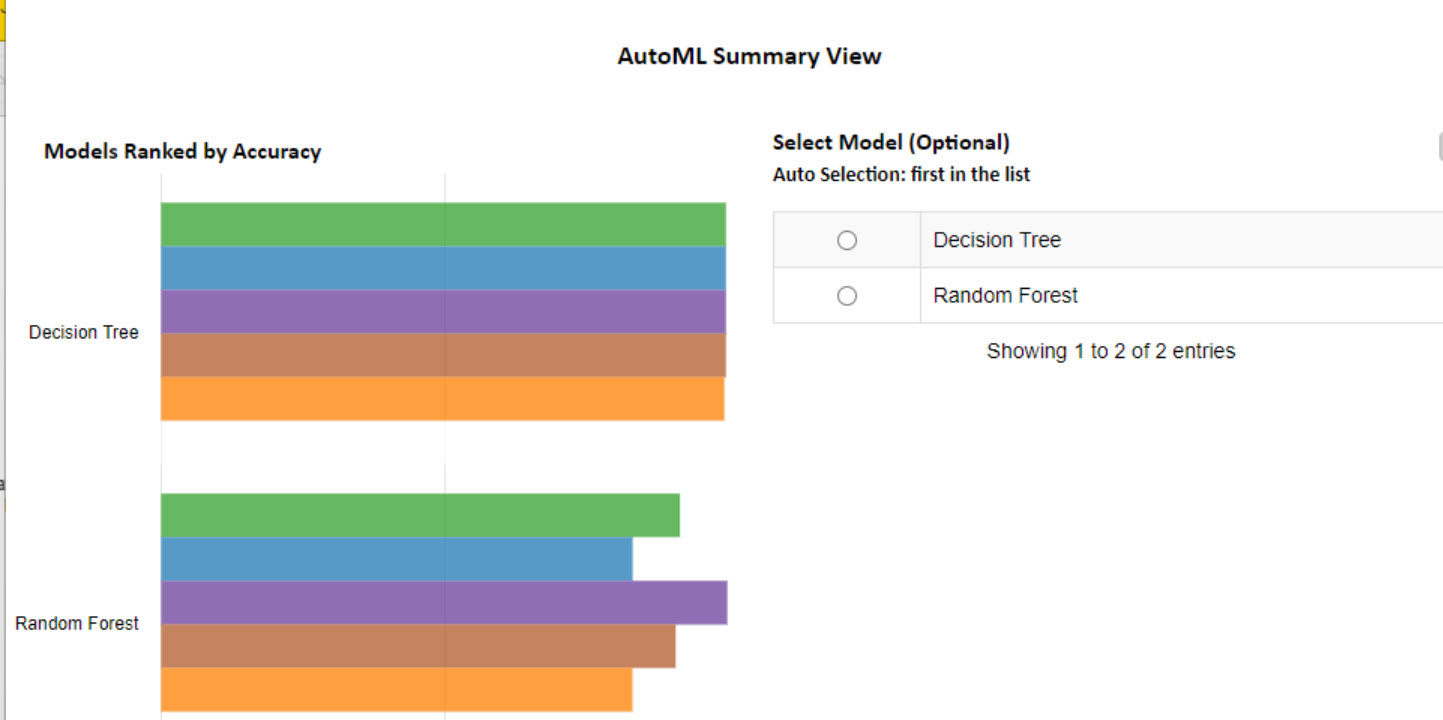
Task: Click the Models Ranked by Accuracy heading
Action: (x=182, y=152)
